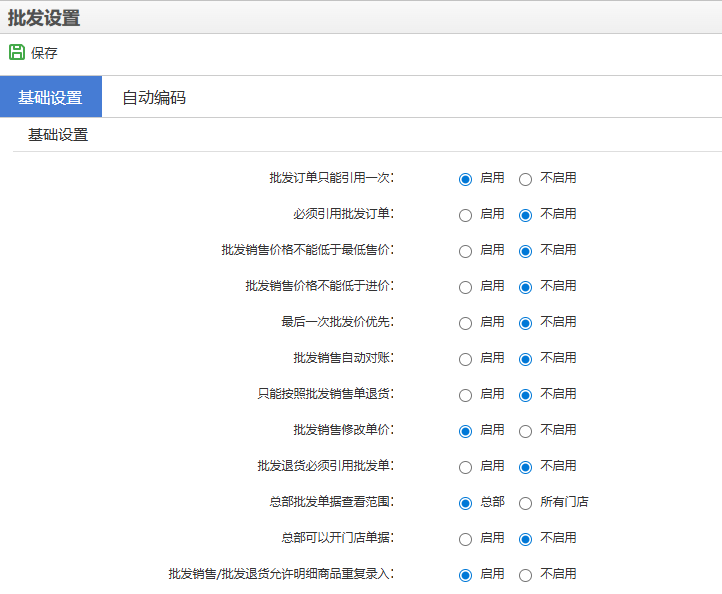Click the 基础设置 section header

(x=58, y=135)
